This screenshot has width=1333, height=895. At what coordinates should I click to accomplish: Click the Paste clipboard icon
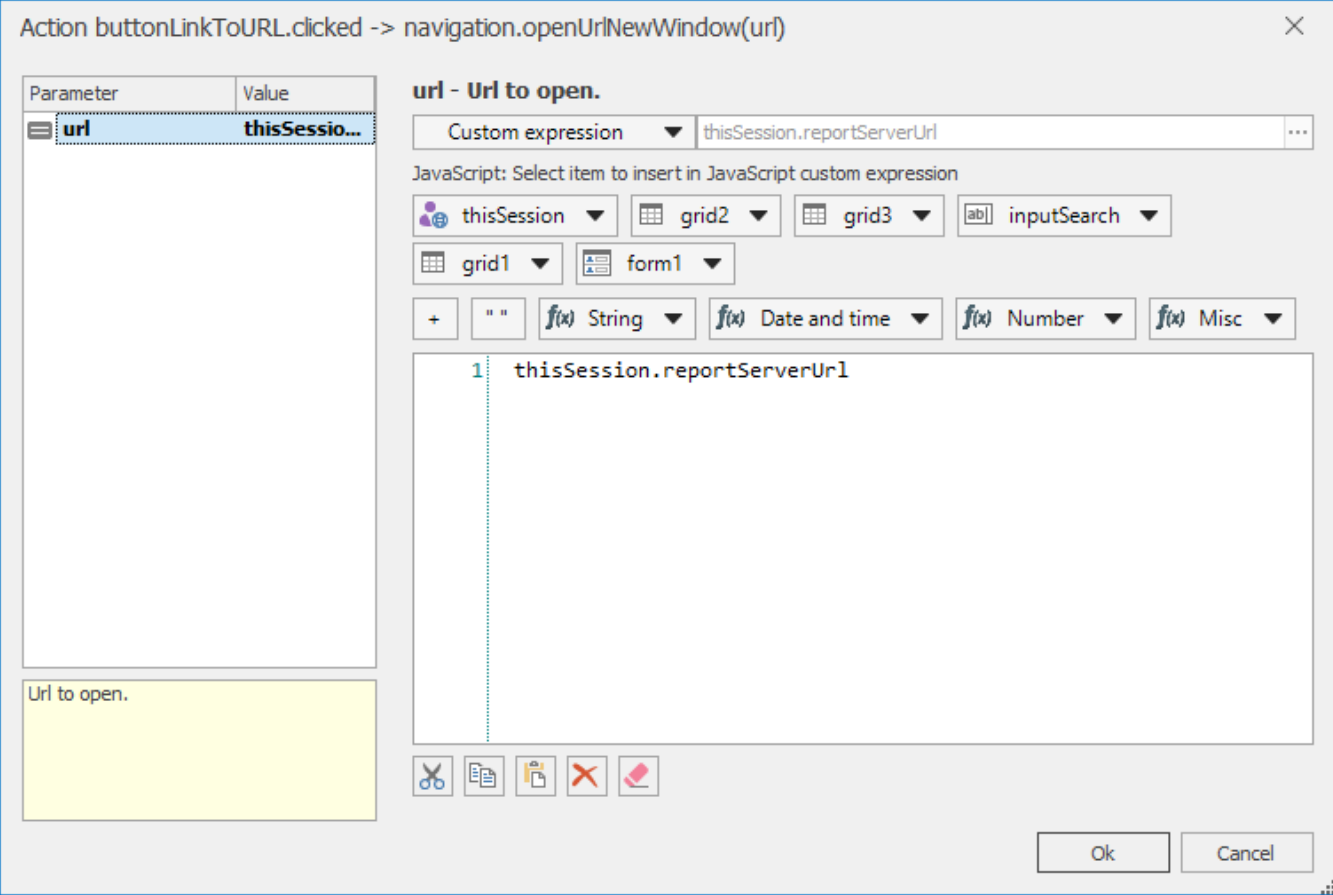536,776
